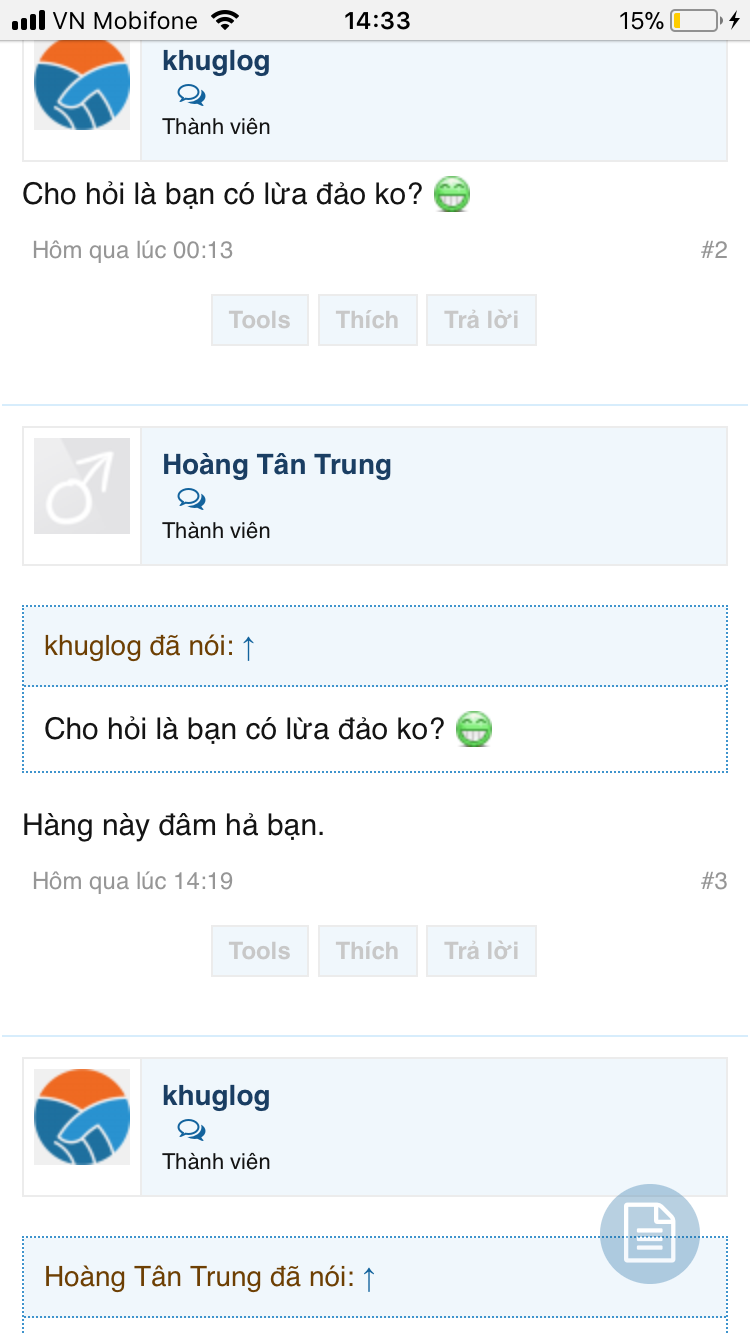Tap the grinning emoji in the quoted message
Screen dimensions: 750x1334
[474, 729]
